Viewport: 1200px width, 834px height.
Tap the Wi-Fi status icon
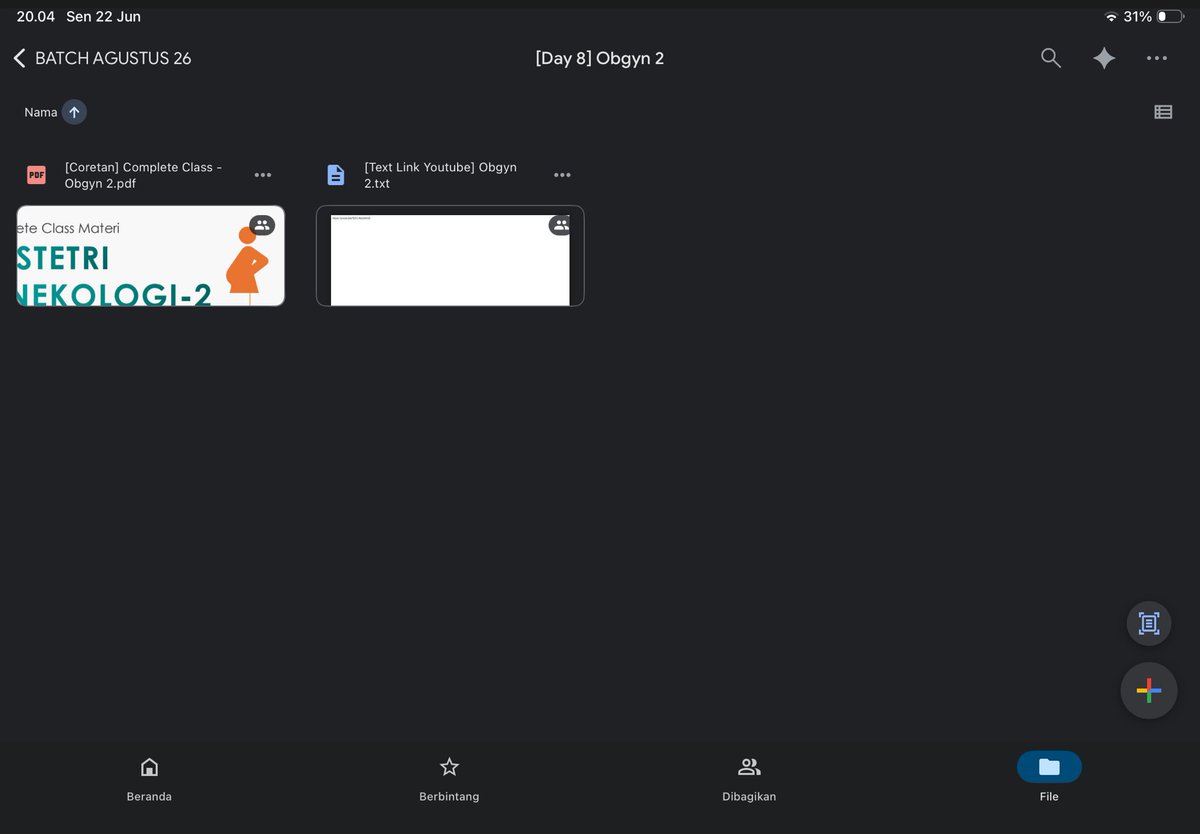coord(1111,17)
